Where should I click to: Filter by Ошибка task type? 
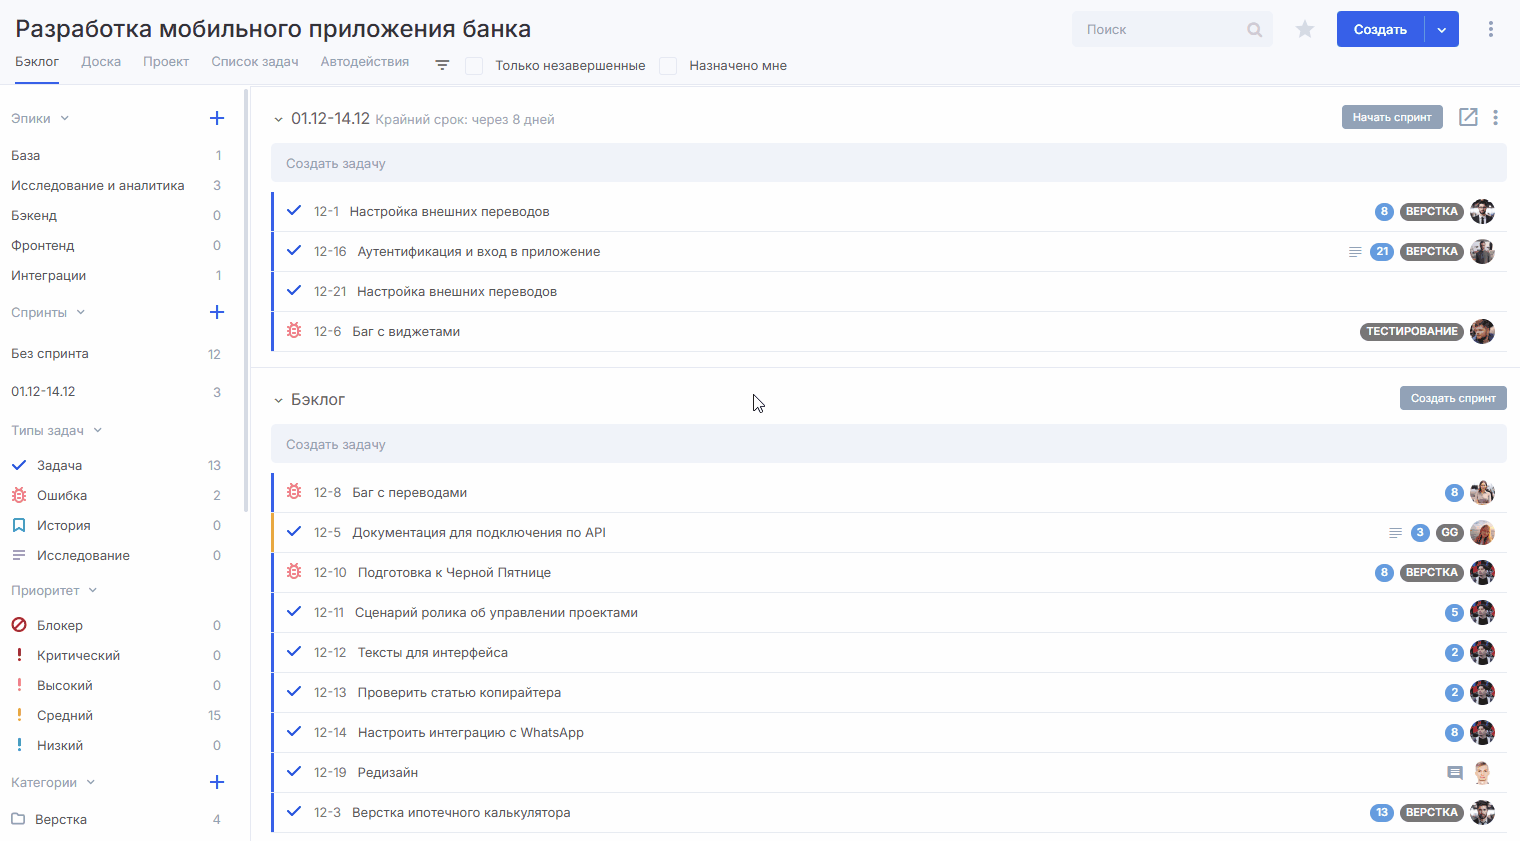click(x=62, y=496)
